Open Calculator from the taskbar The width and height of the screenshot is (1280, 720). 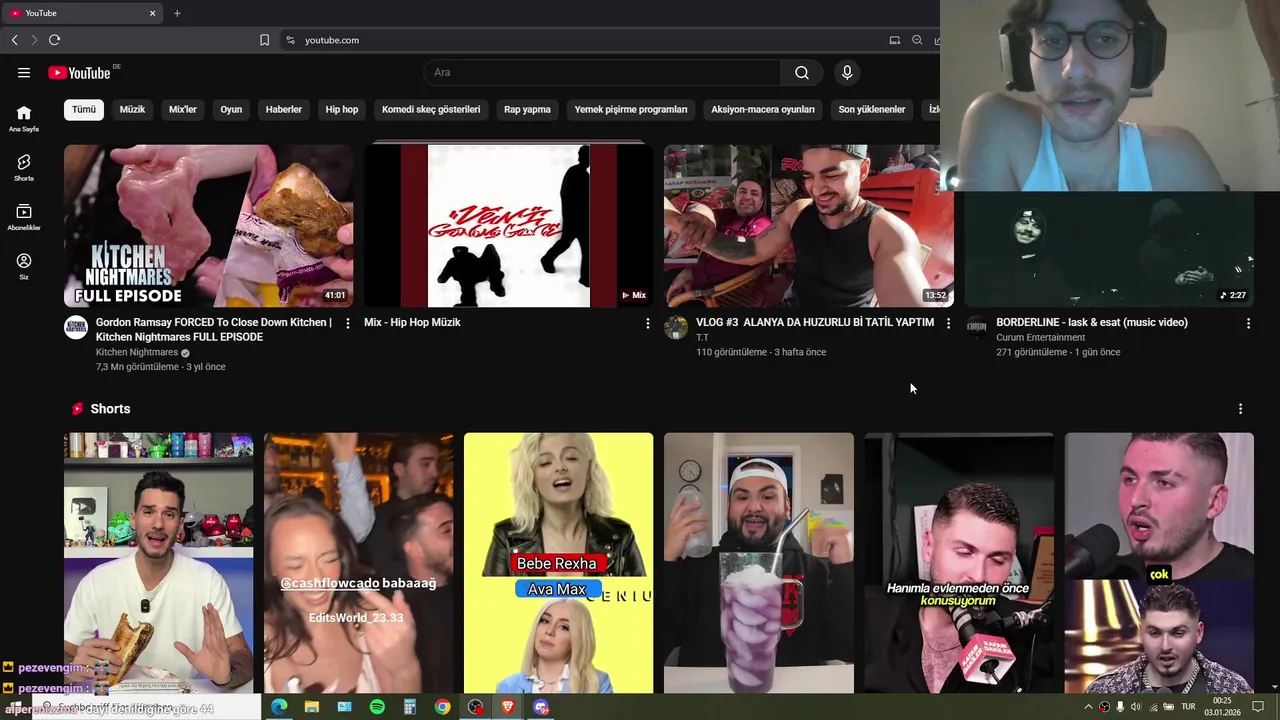tap(410, 707)
